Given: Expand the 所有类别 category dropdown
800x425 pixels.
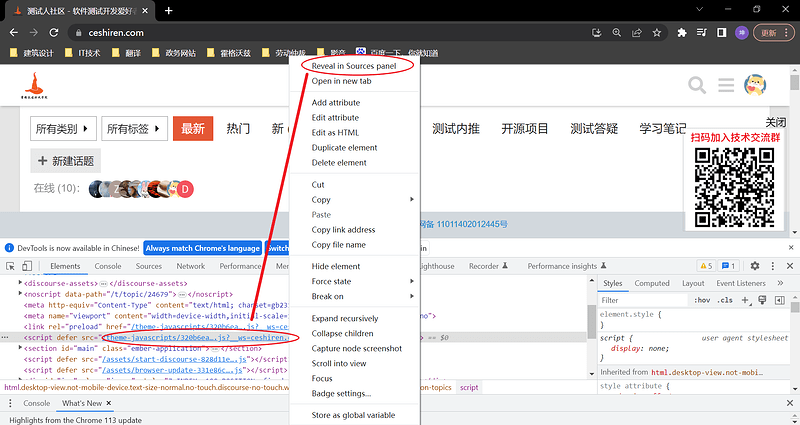Looking at the screenshot, I should click(x=63, y=129).
